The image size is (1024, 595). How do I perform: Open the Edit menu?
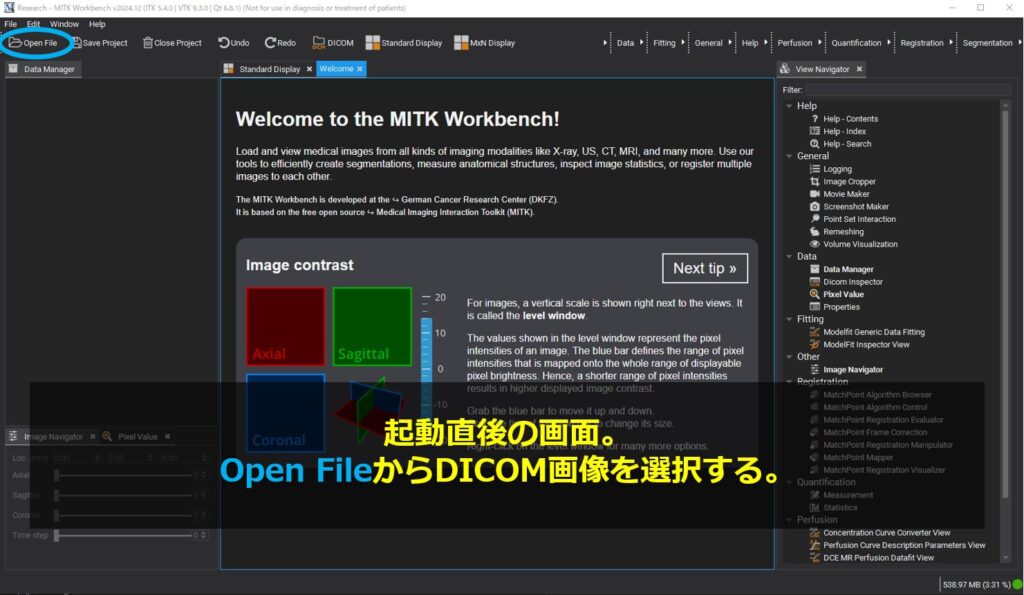(33, 24)
